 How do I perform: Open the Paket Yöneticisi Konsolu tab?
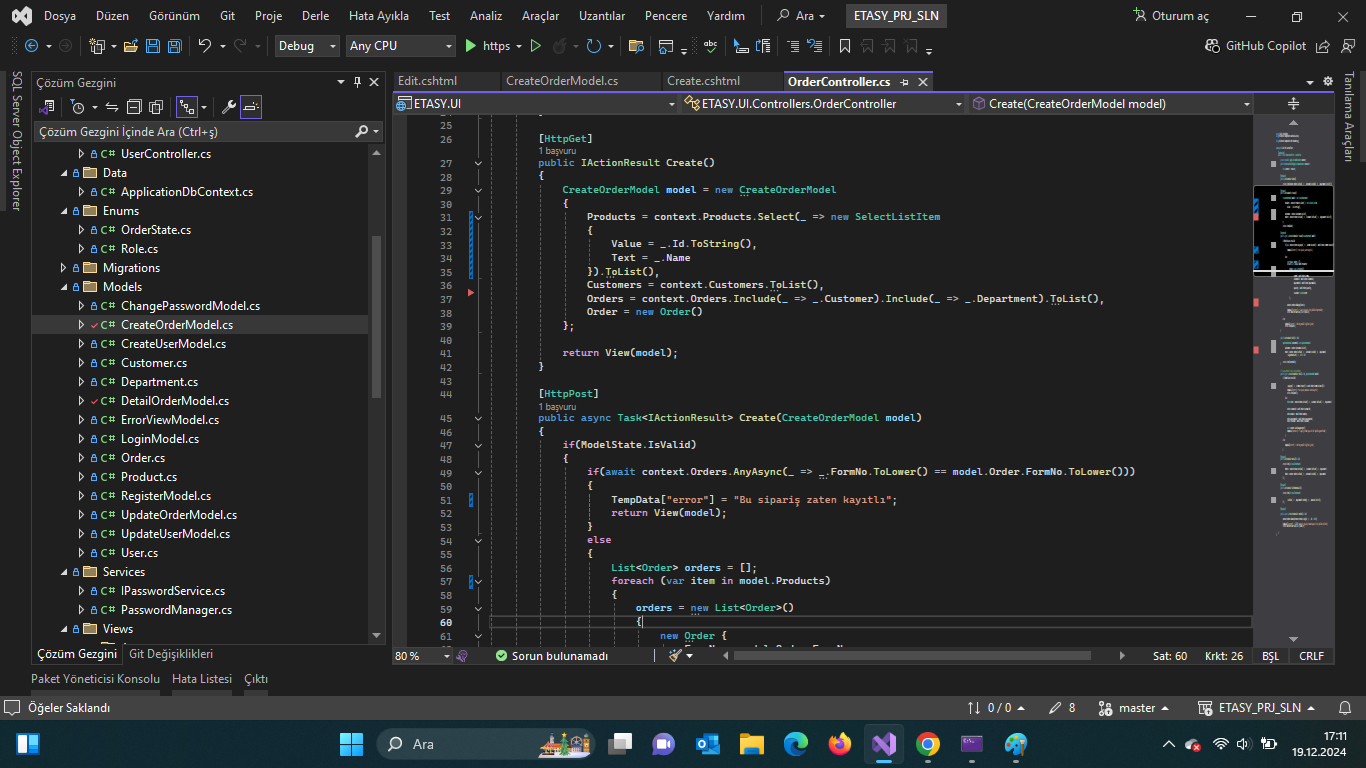[95, 679]
